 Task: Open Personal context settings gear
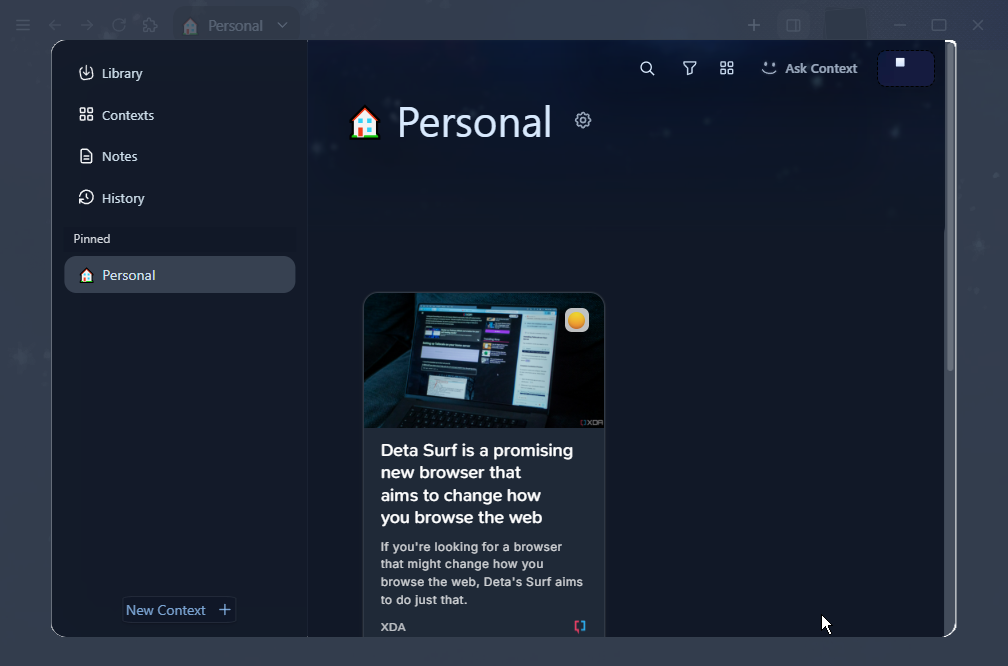point(583,120)
